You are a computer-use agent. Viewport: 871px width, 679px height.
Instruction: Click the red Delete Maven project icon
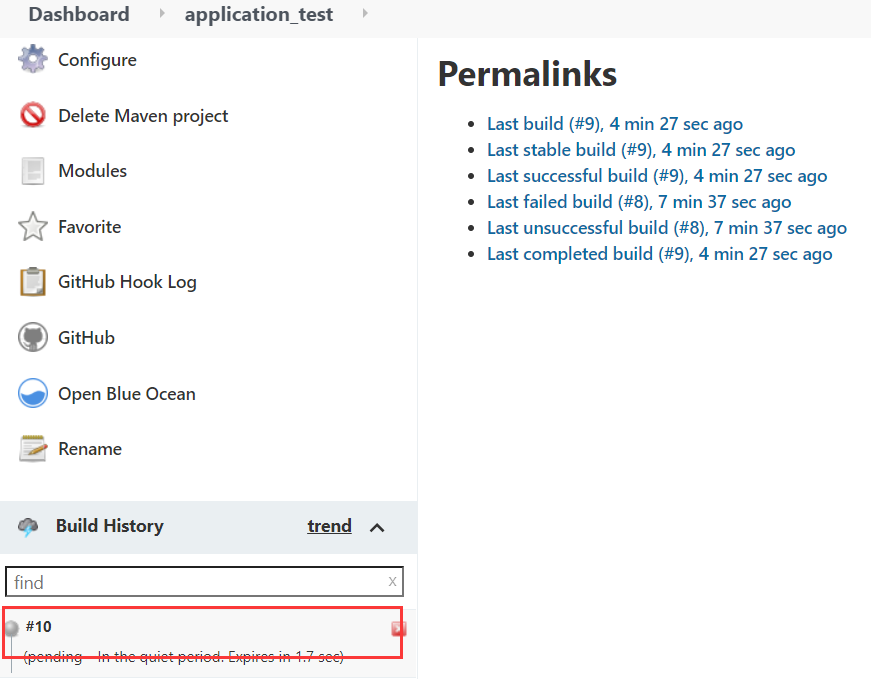pyautogui.click(x=33, y=115)
